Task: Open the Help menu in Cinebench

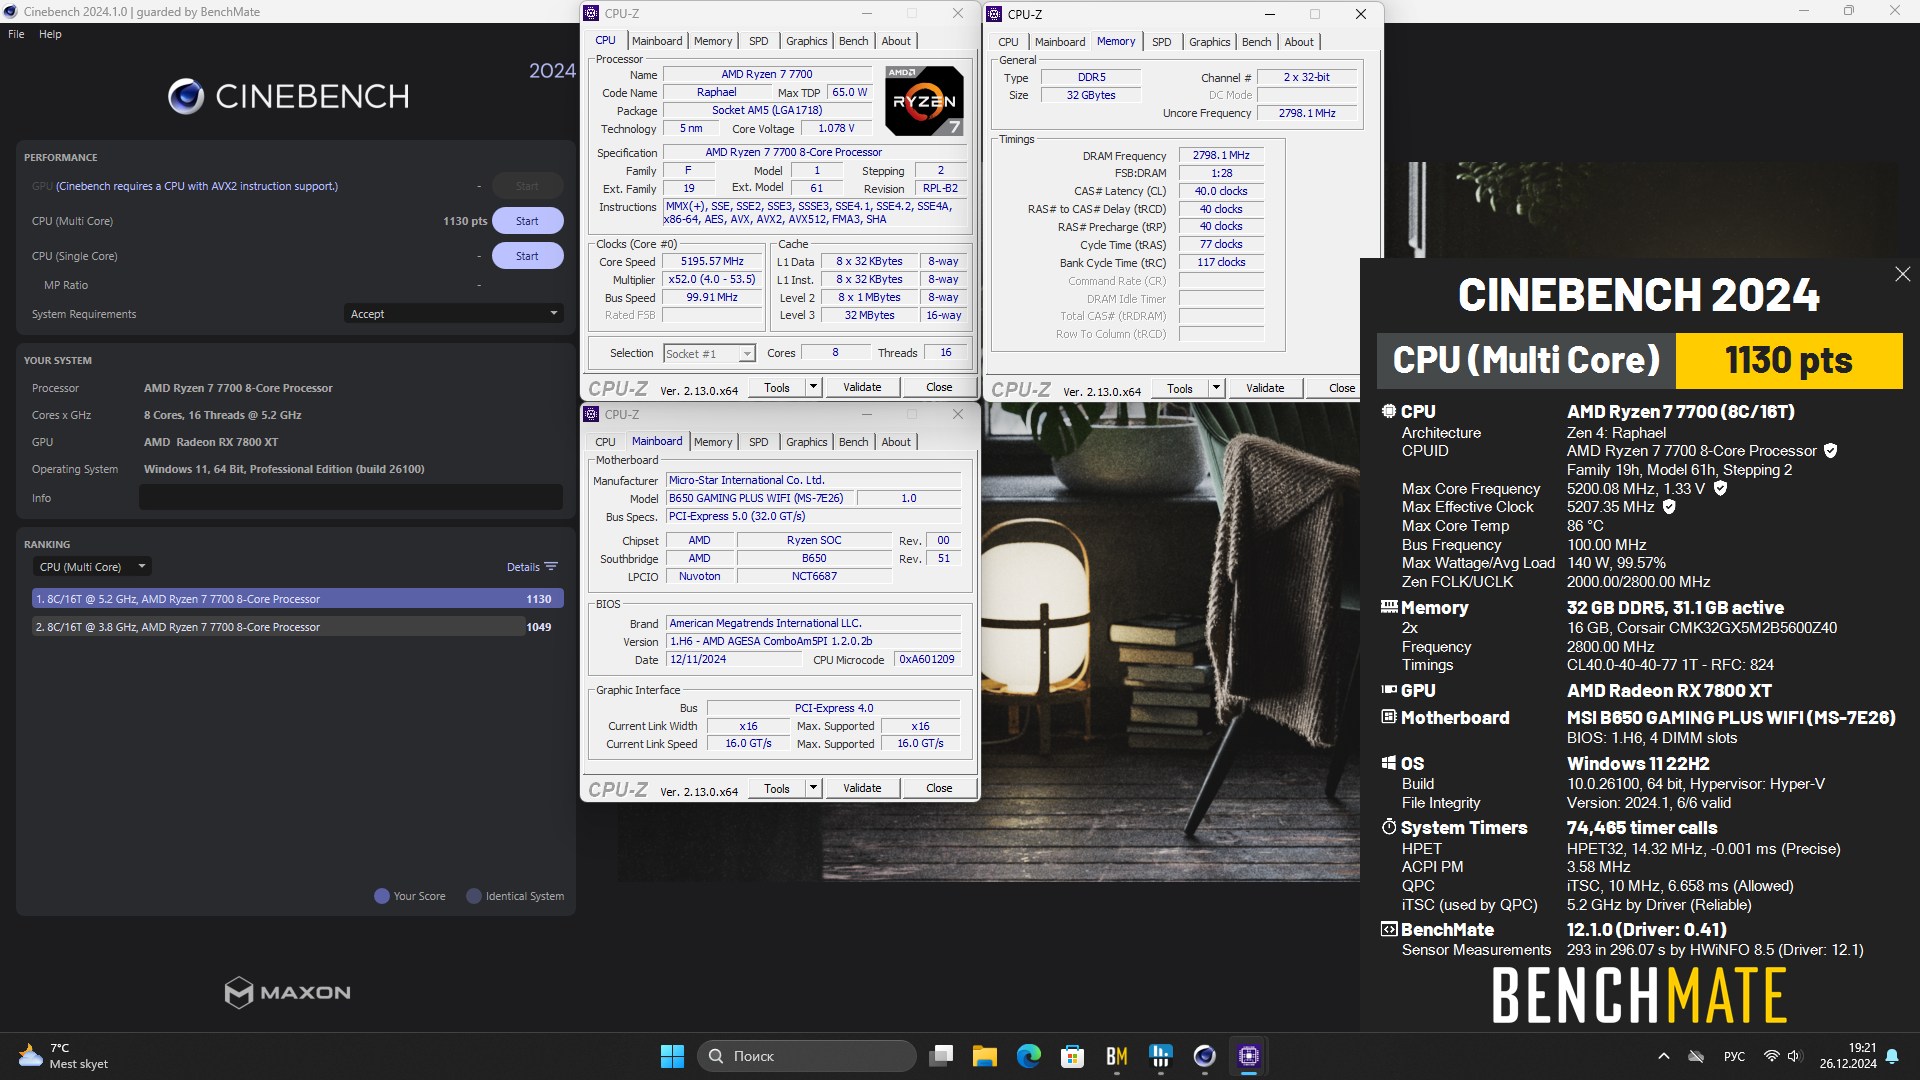Action: (50, 34)
